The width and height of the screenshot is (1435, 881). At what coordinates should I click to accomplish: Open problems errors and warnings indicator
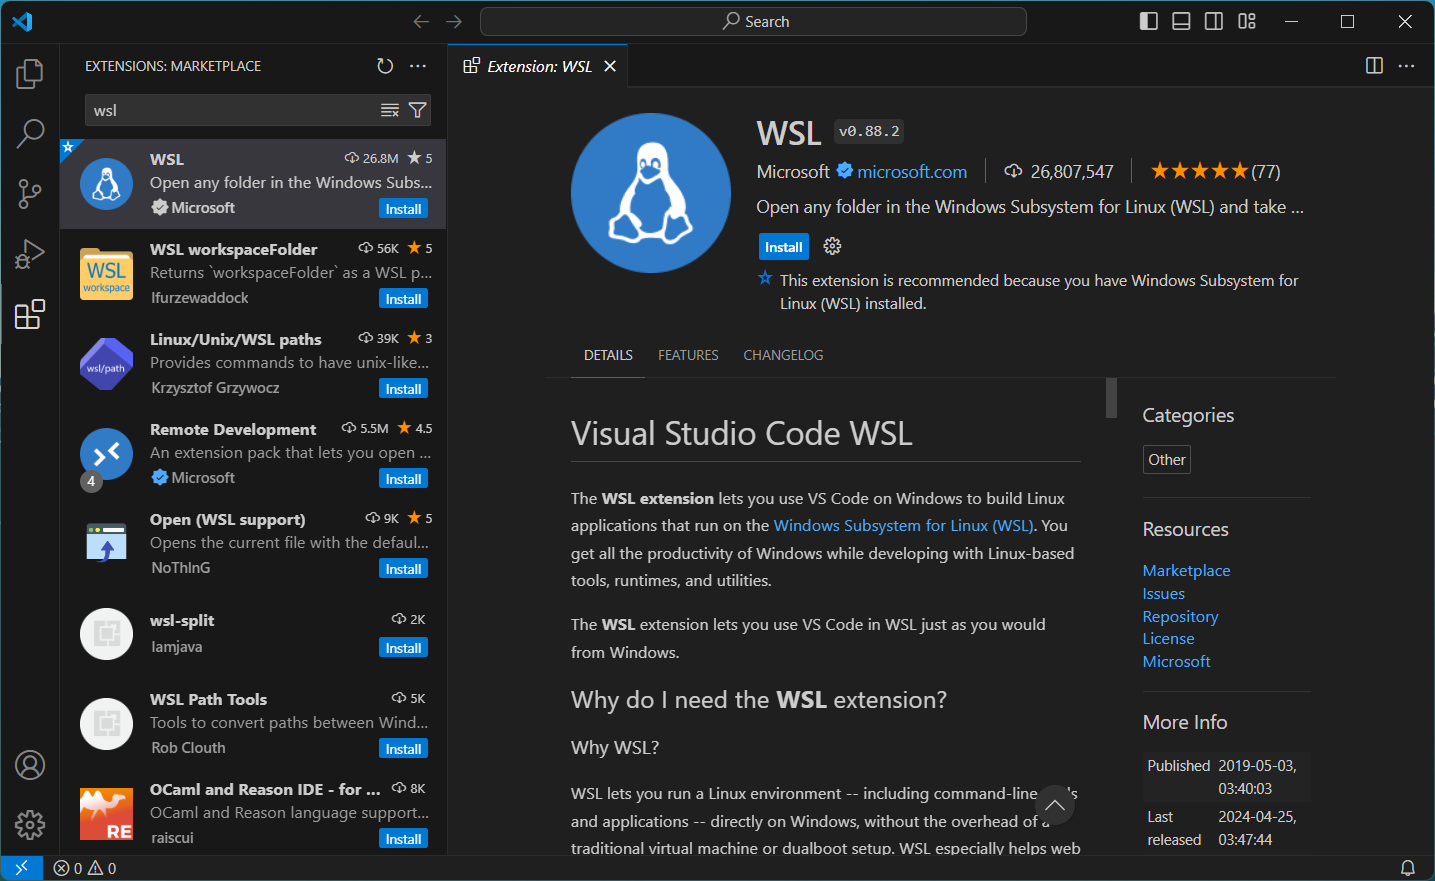[85, 868]
